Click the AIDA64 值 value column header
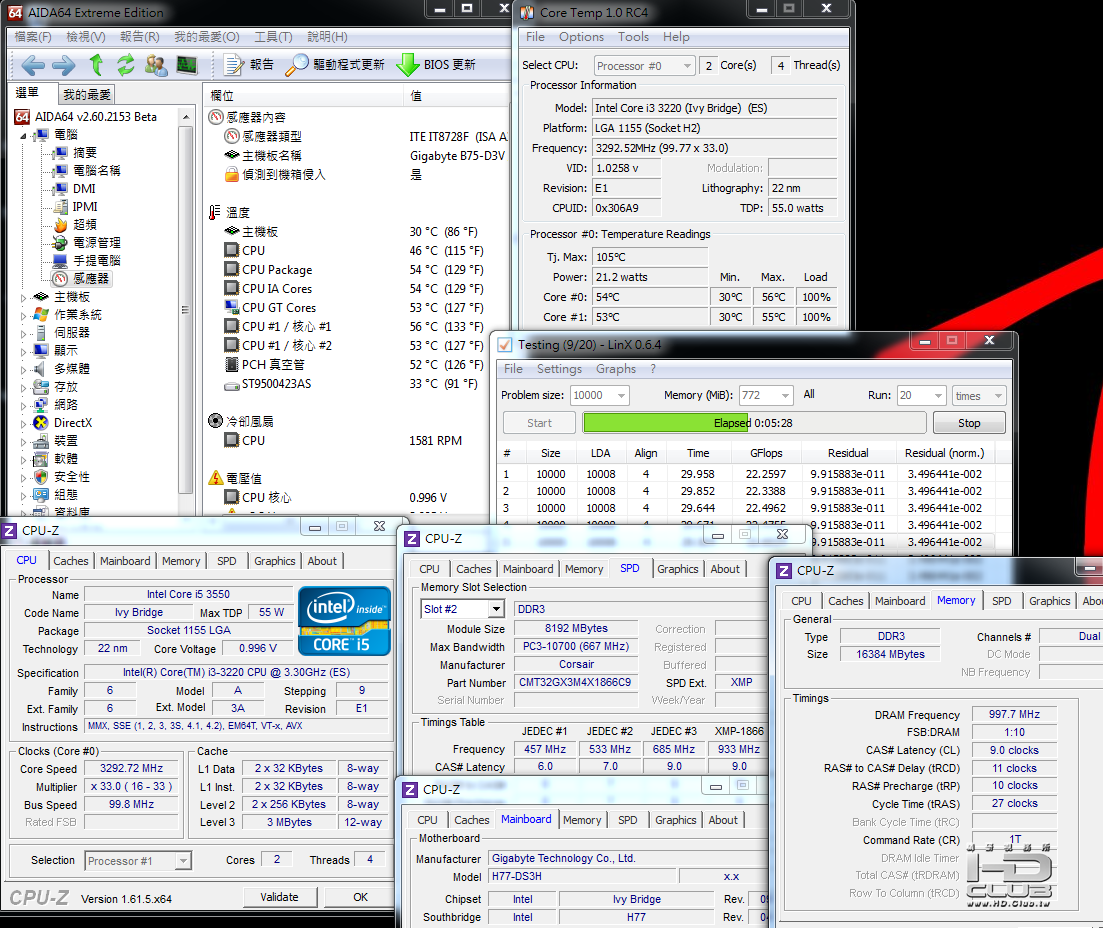The height and width of the screenshot is (928, 1103). tap(457, 96)
